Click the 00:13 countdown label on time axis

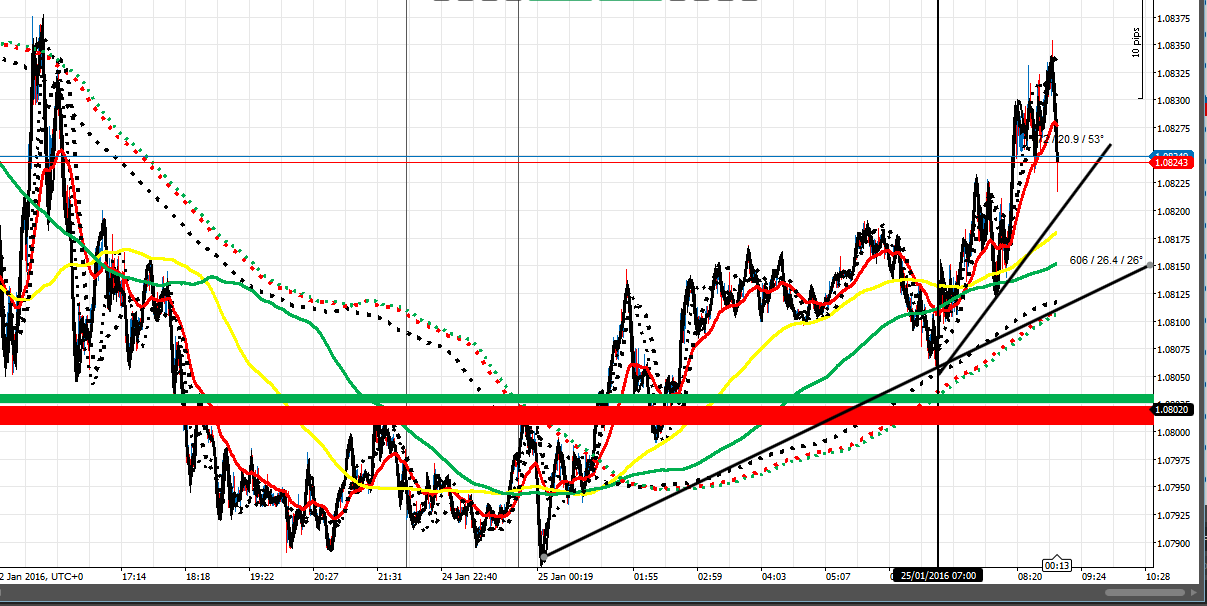[x=1057, y=565]
